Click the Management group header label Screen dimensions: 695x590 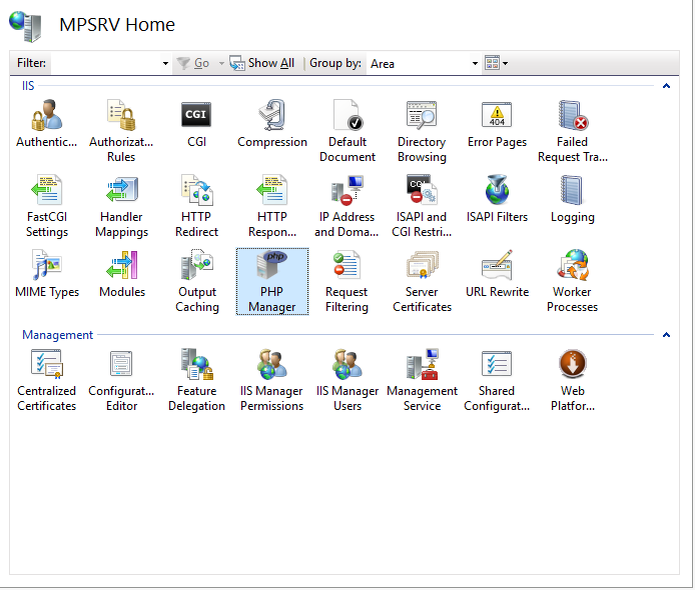(x=58, y=335)
